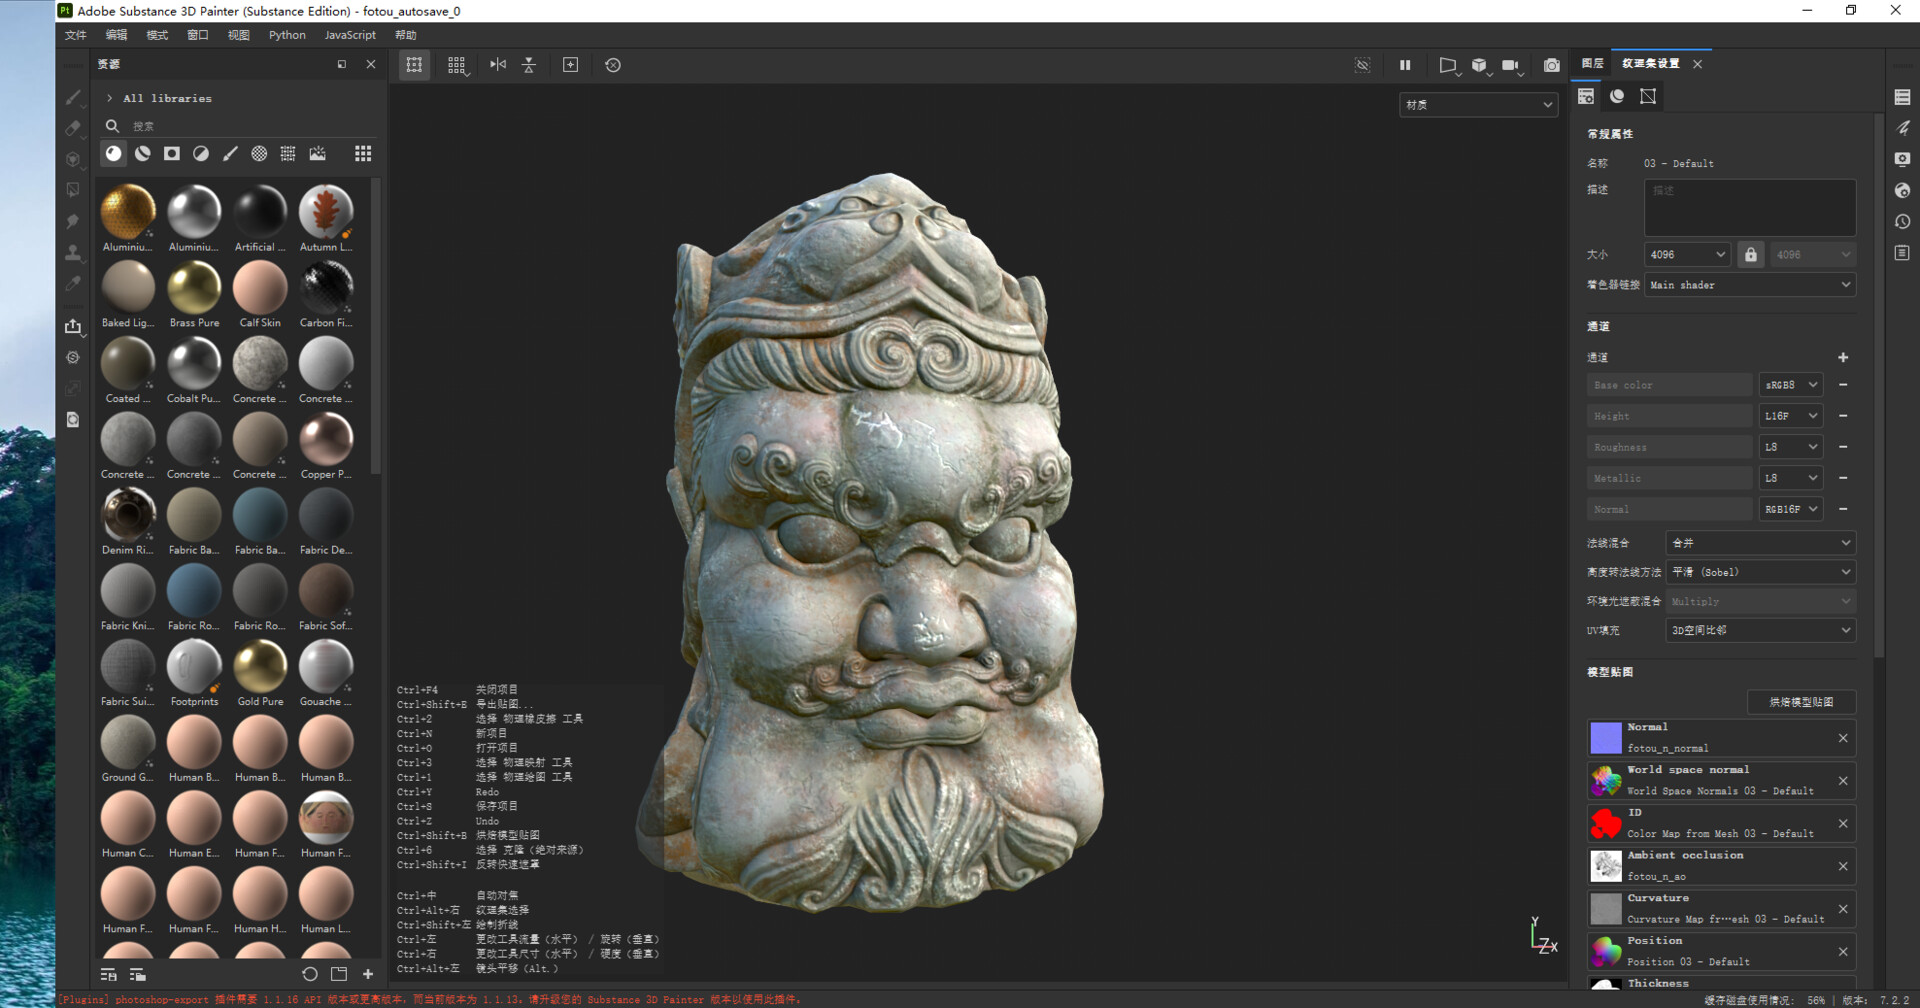Add a new channel with plus button

[x=1843, y=357]
